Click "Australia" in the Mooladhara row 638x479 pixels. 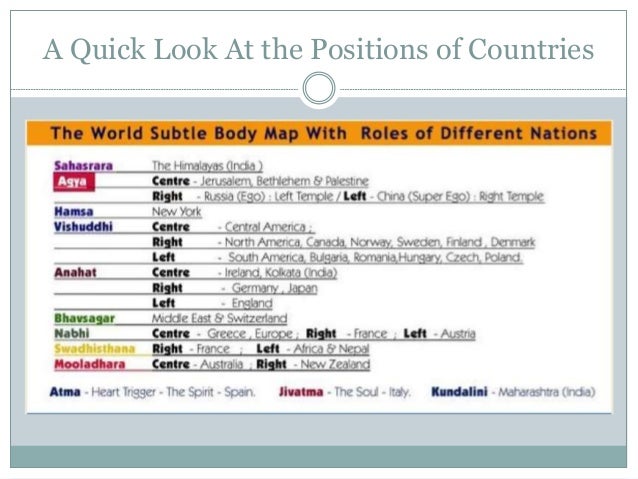(x=221, y=364)
